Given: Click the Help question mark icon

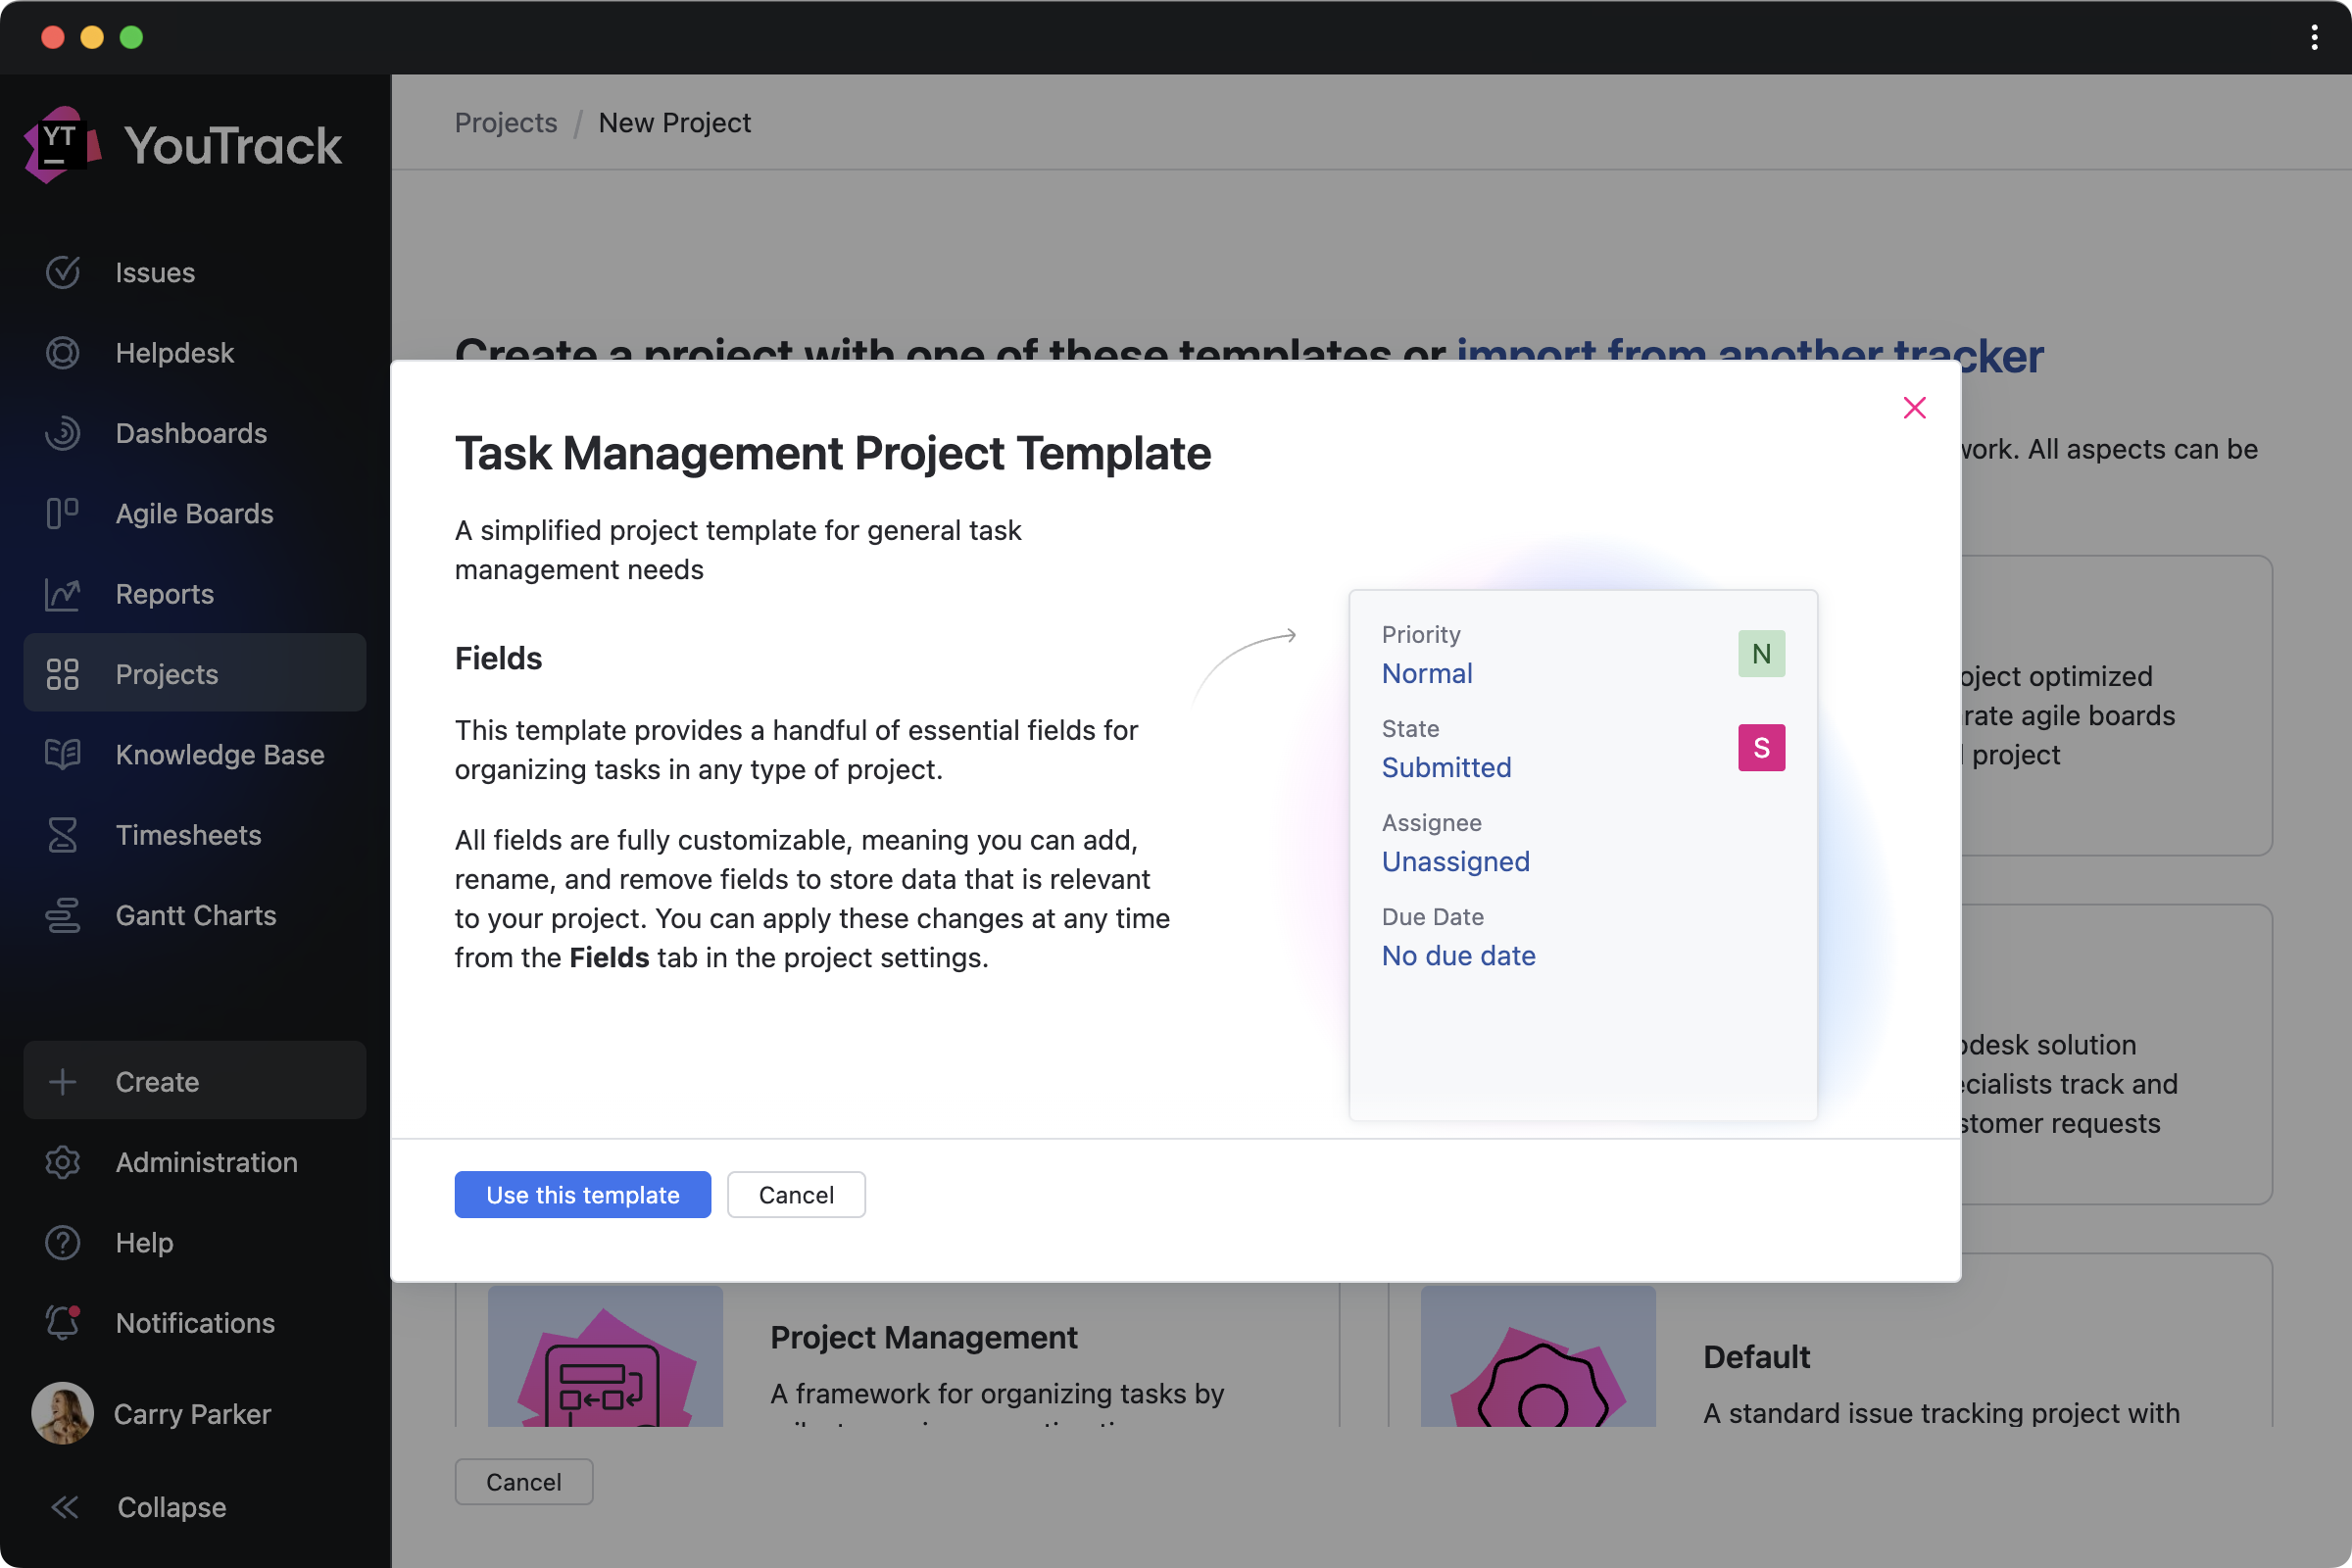Looking at the screenshot, I should [x=62, y=1242].
